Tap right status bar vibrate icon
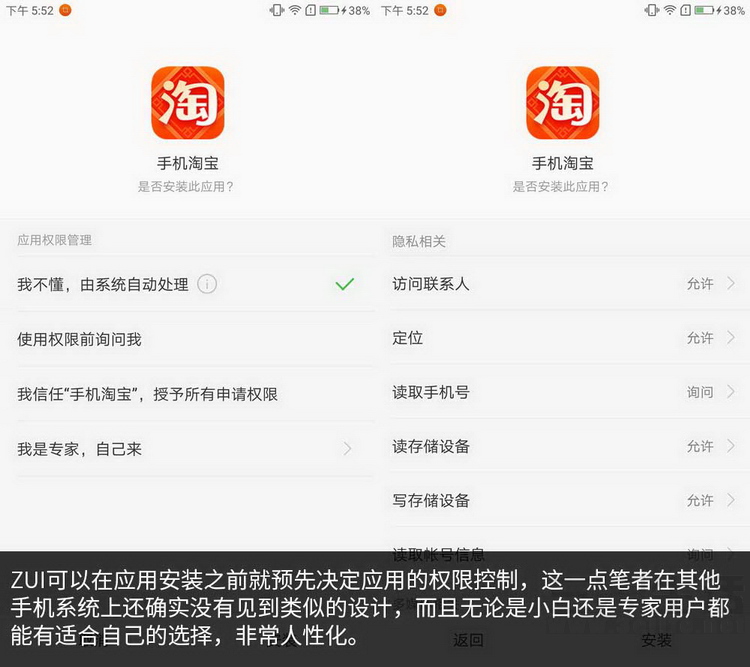The width and height of the screenshot is (750, 667). pyautogui.click(x=652, y=10)
